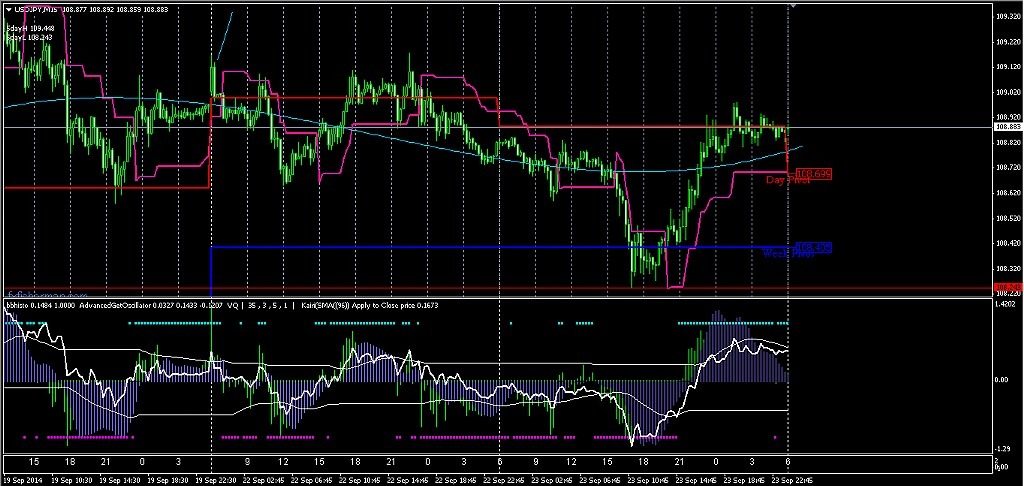Click the 1.4202 value on oscillator scale
This screenshot has height=486, width=1024.
[x=1008, y=303]
